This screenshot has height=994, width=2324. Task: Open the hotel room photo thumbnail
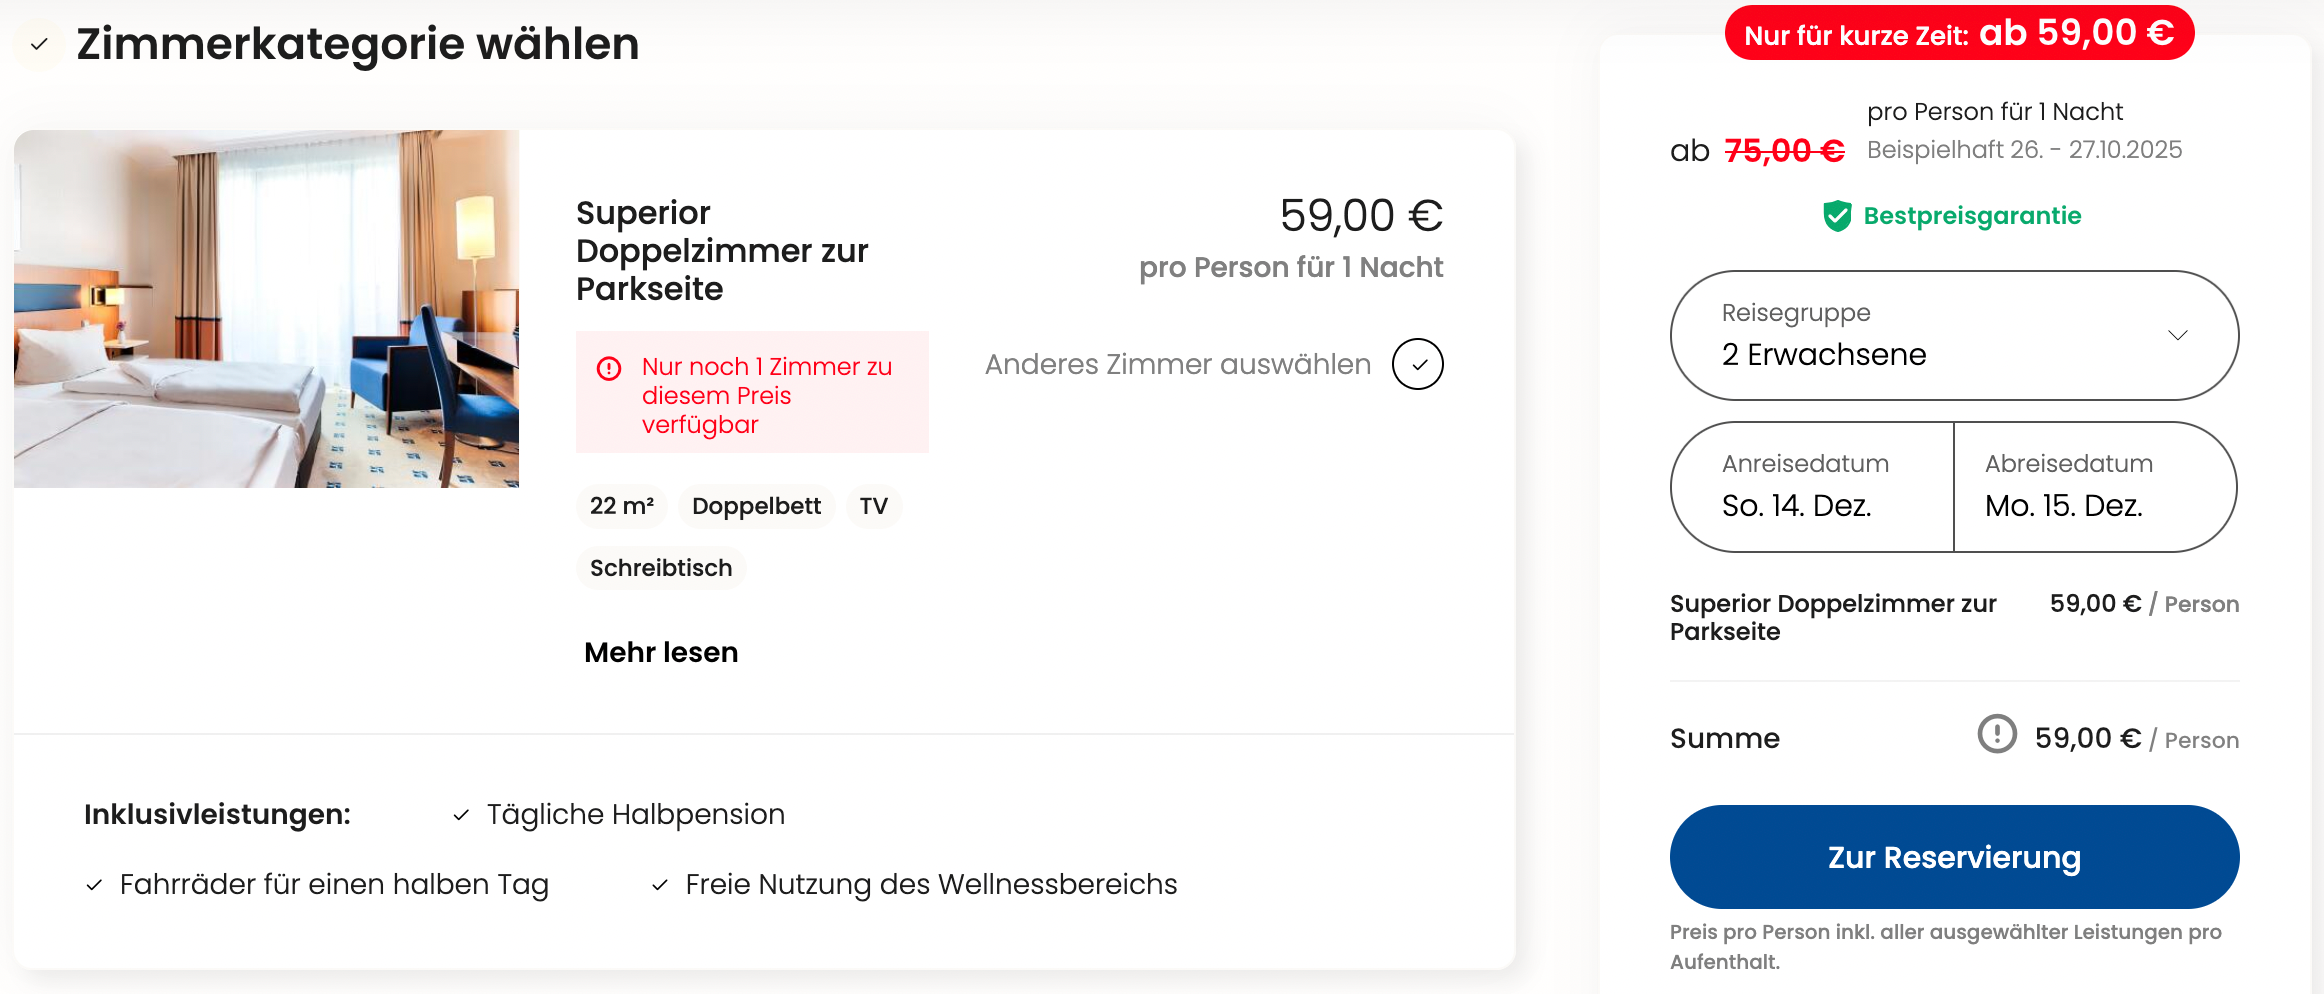point(267,309)
